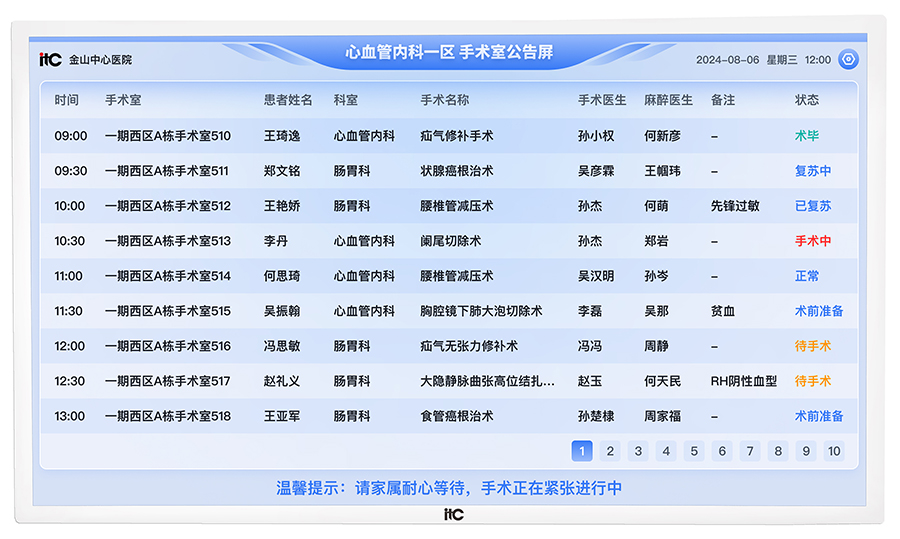The image size is (900, 539).
Task: Go to page 6 in pagination
Action: click(722, 451)
